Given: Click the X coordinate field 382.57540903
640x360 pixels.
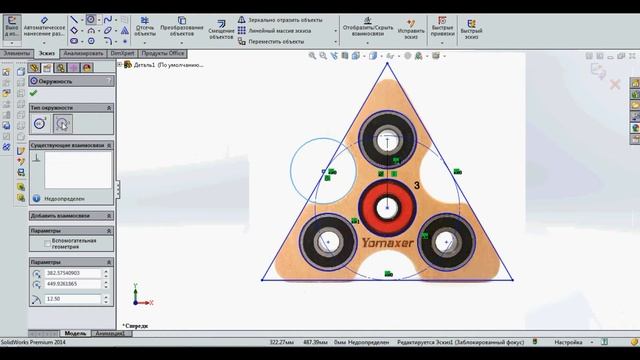Looking at the screenshot, I should [x=73, y=273].
